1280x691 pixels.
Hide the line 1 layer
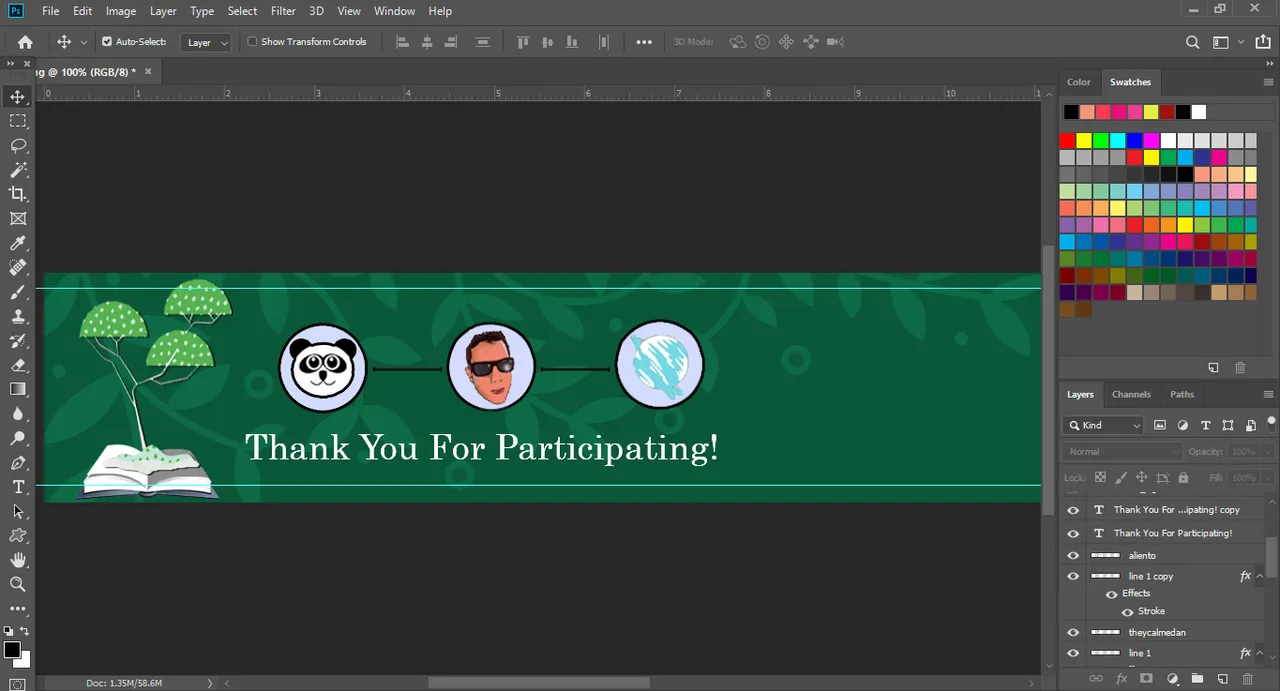coord(1073,653)
